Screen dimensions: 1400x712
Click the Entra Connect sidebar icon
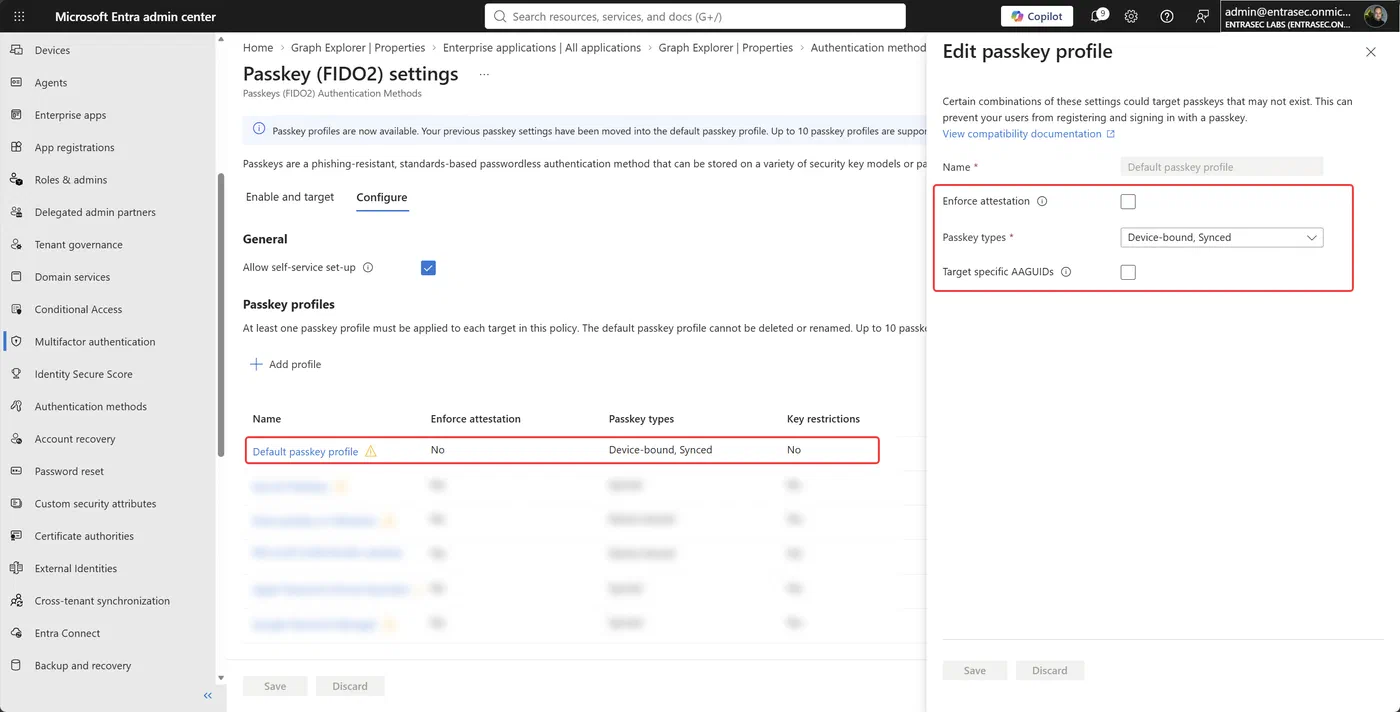click(x=16, y=633)
